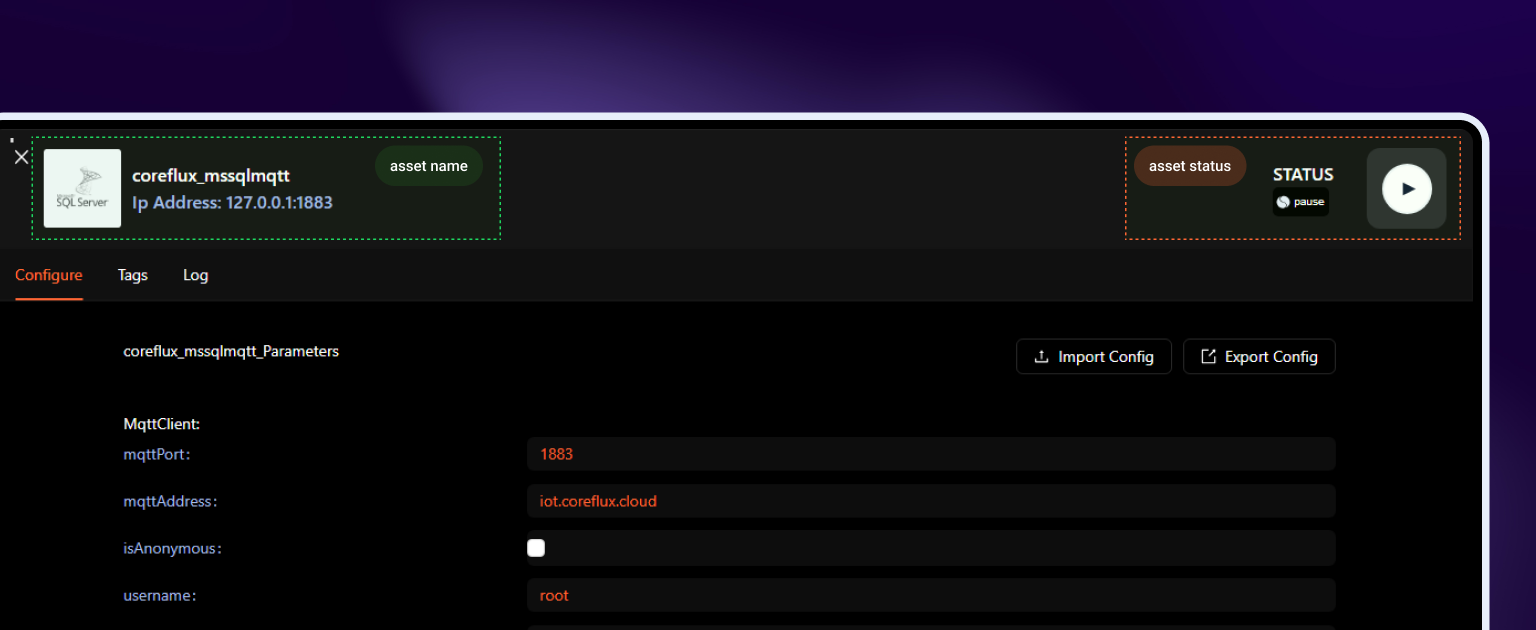Click the play button in asset status

(1406, 189)
